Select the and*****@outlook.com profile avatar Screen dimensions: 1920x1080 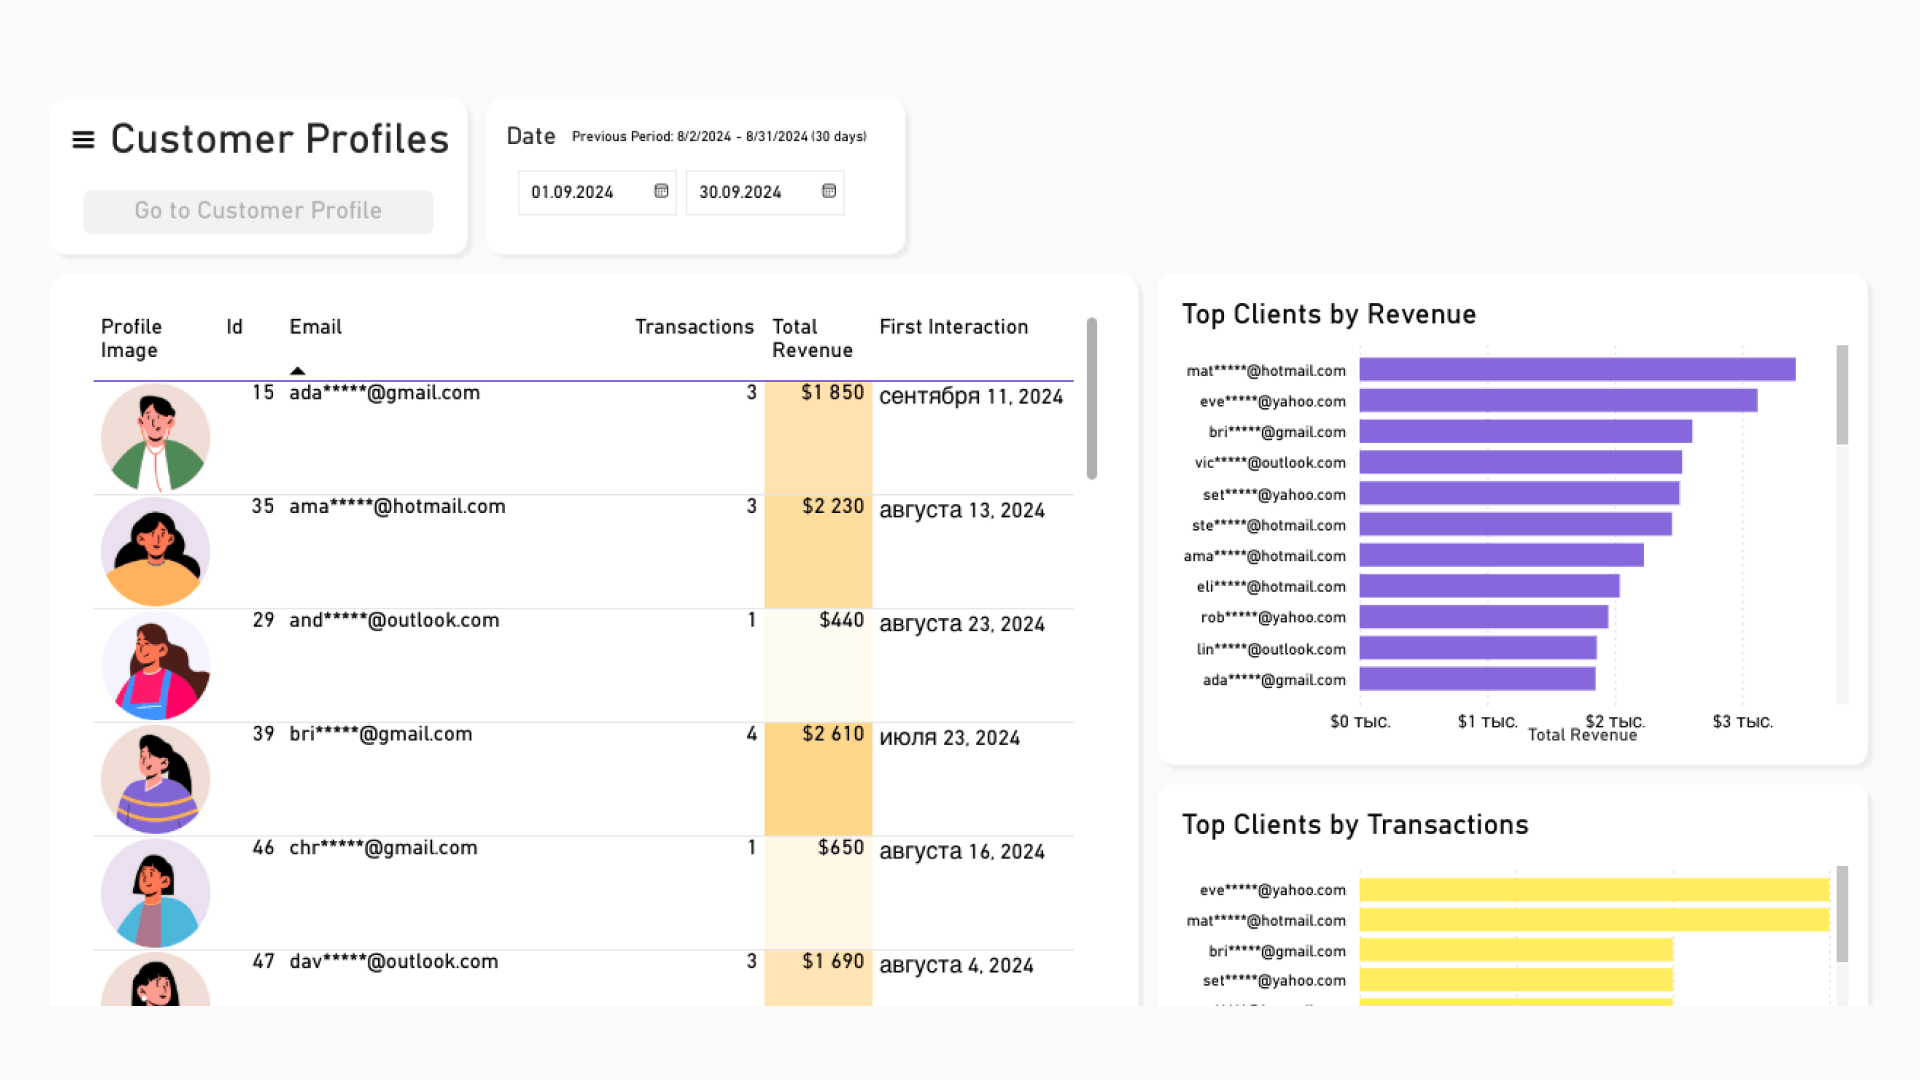click(155, 666)
